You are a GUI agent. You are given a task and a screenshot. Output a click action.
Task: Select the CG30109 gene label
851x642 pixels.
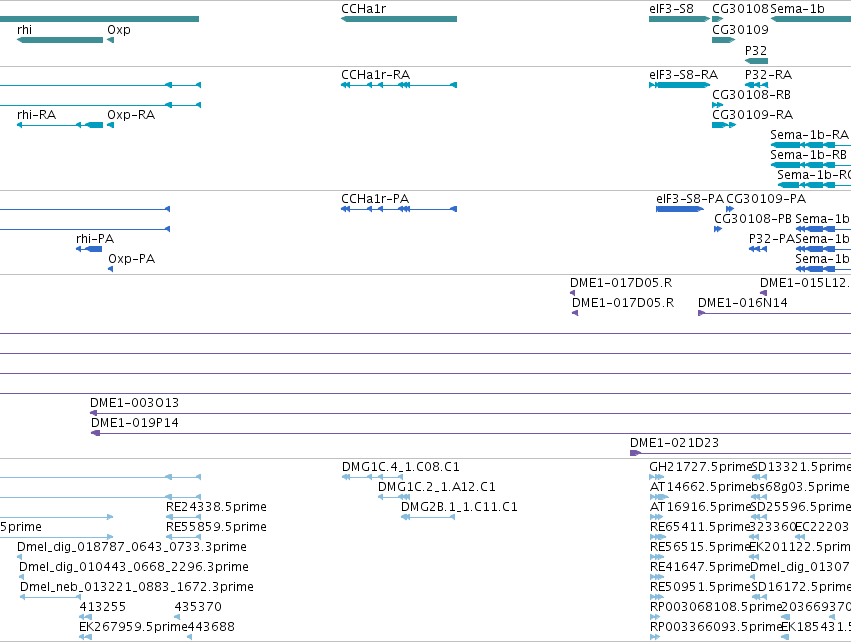740,29
